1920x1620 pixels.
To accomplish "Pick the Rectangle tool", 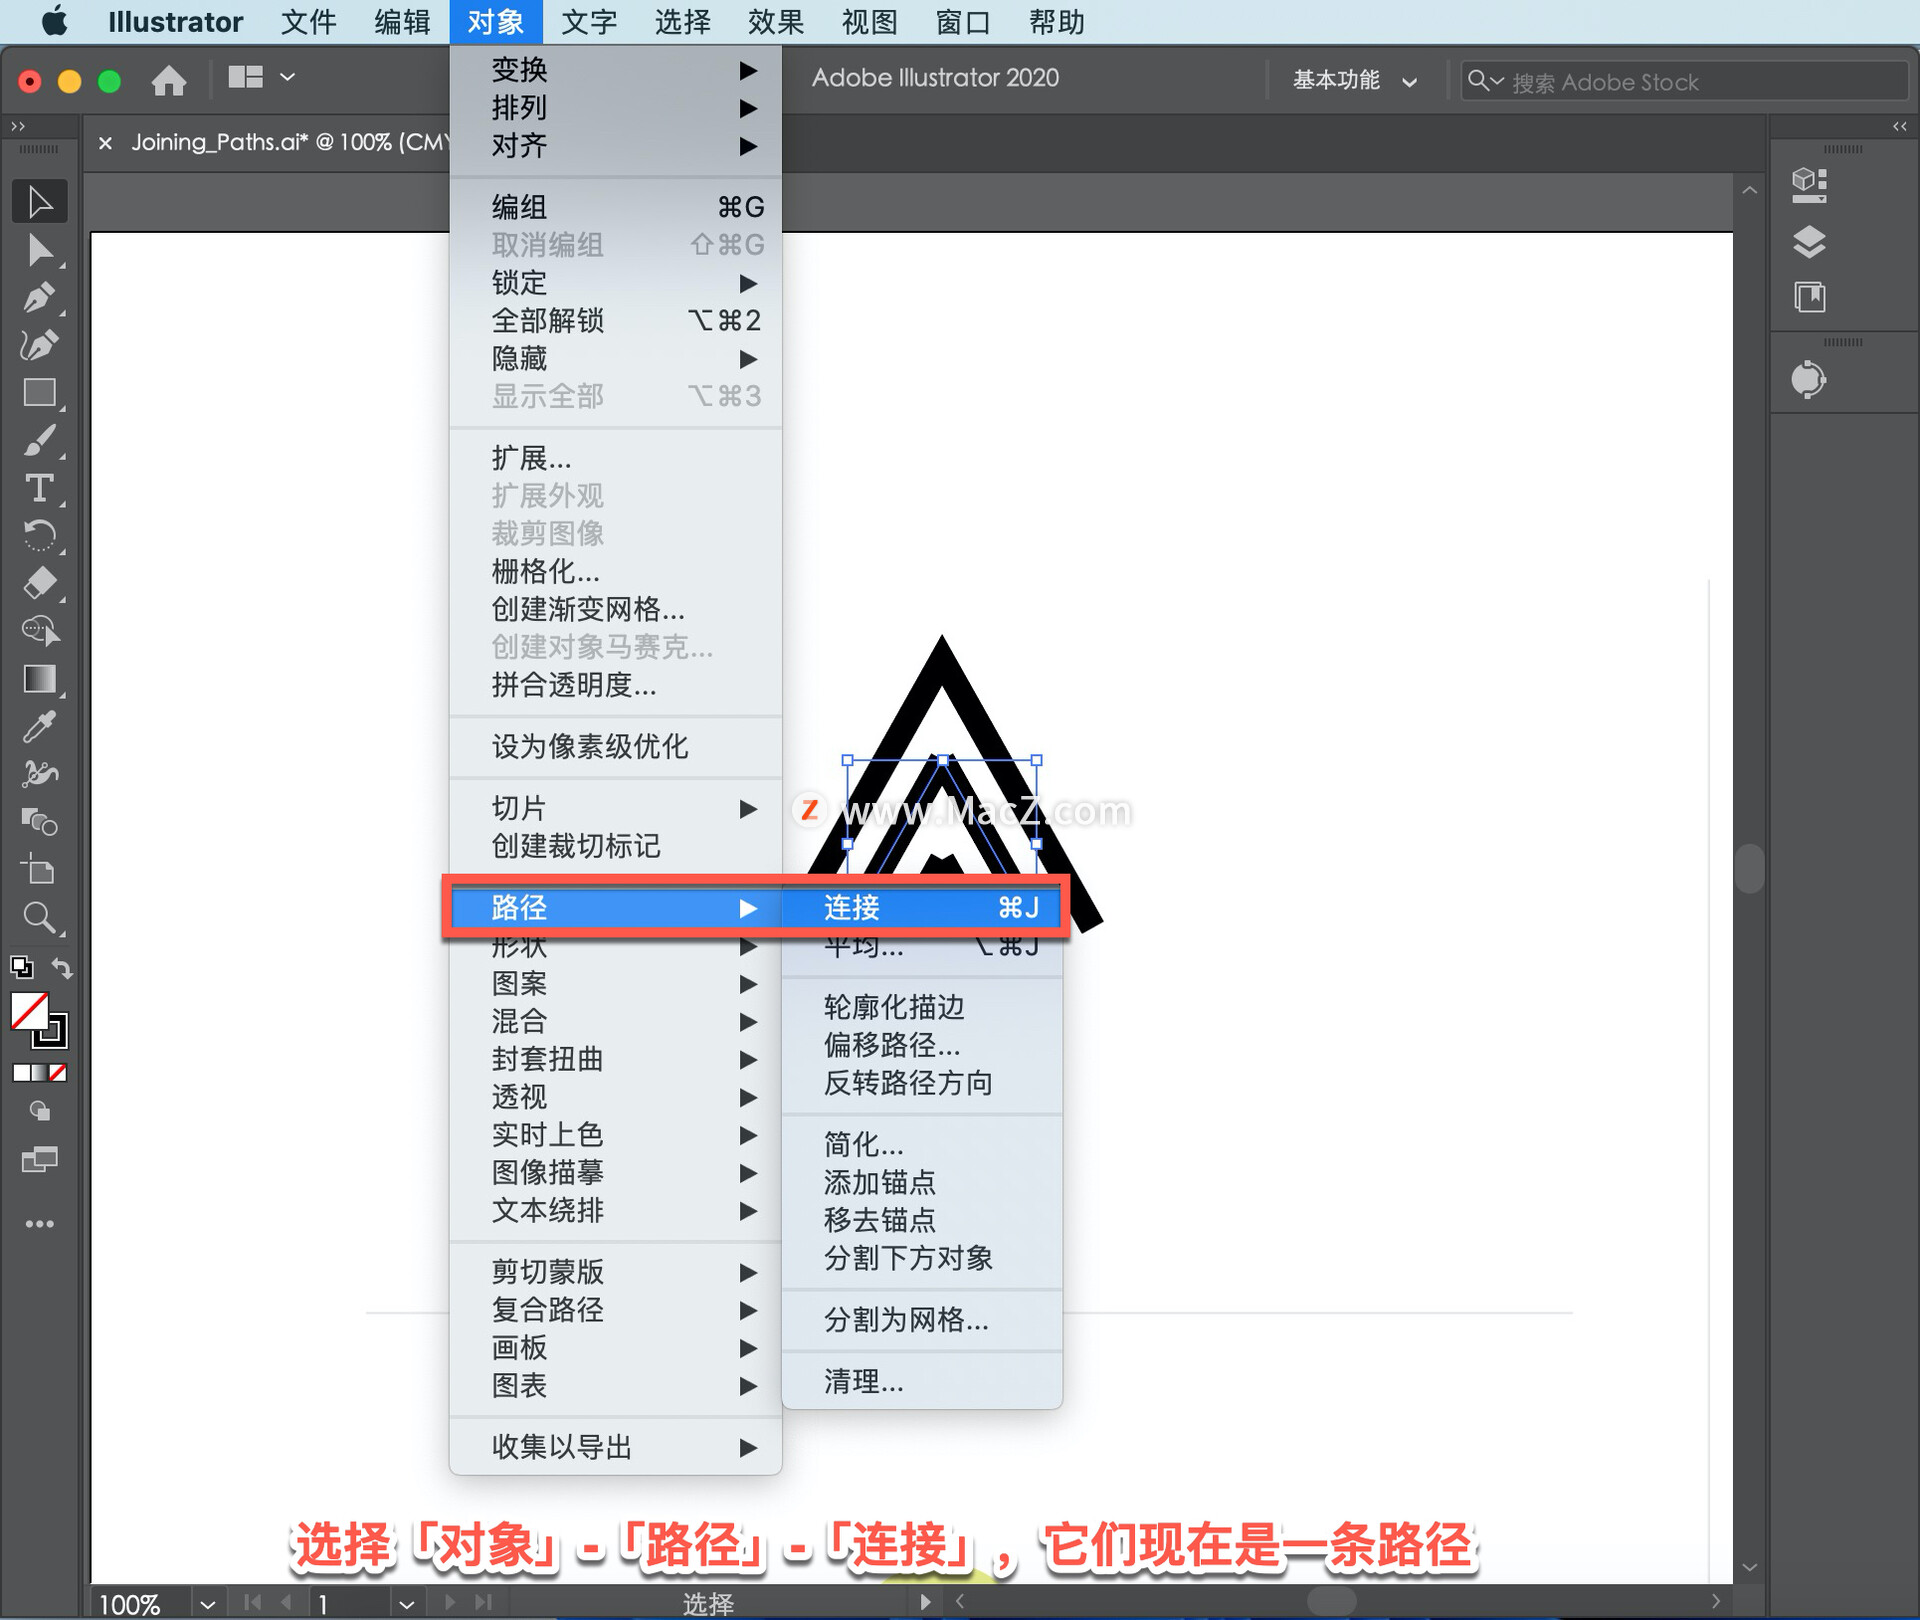I will coord(38,393).
